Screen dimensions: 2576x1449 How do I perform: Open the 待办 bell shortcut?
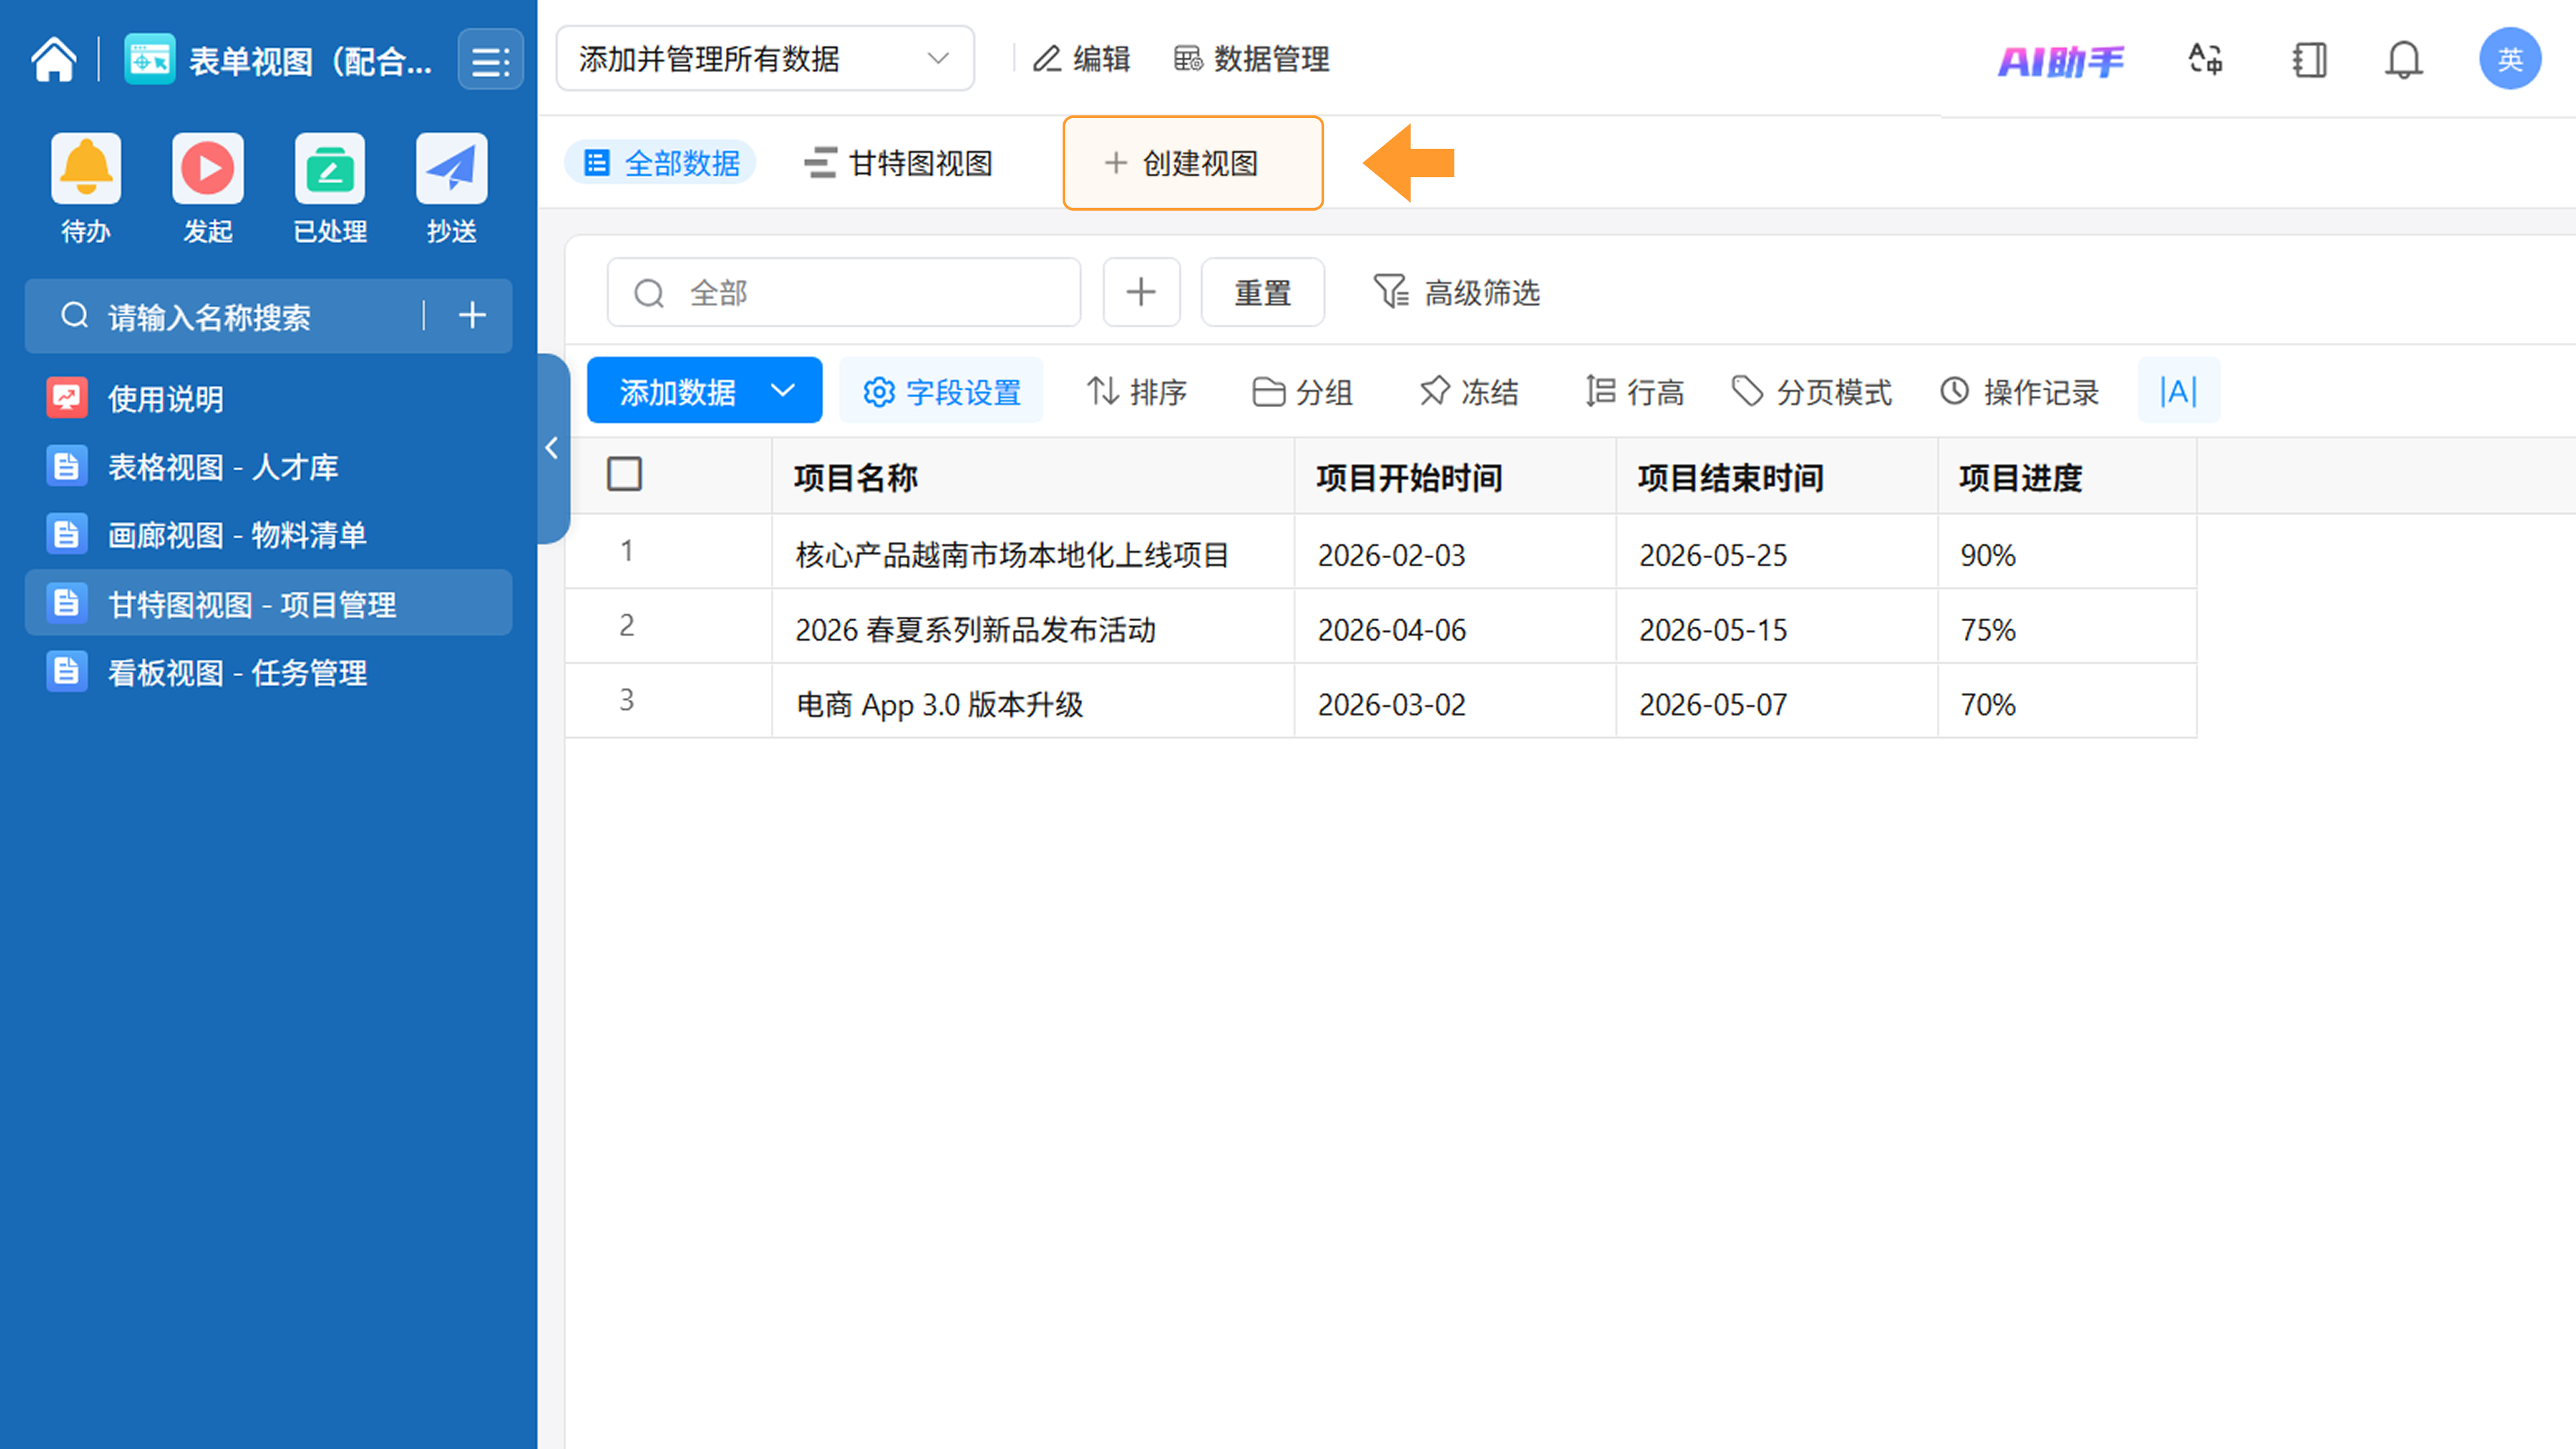coord(86,169)
